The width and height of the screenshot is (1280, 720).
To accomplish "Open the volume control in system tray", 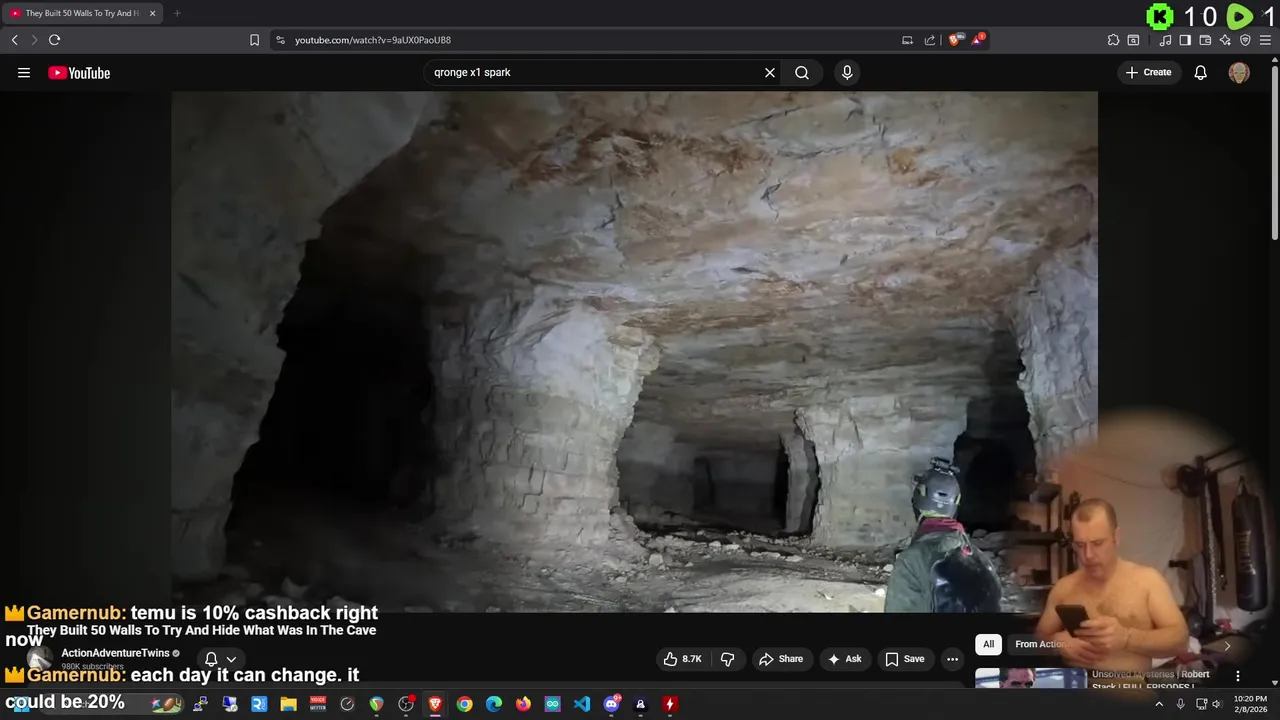I will [x=1217, y=704].
